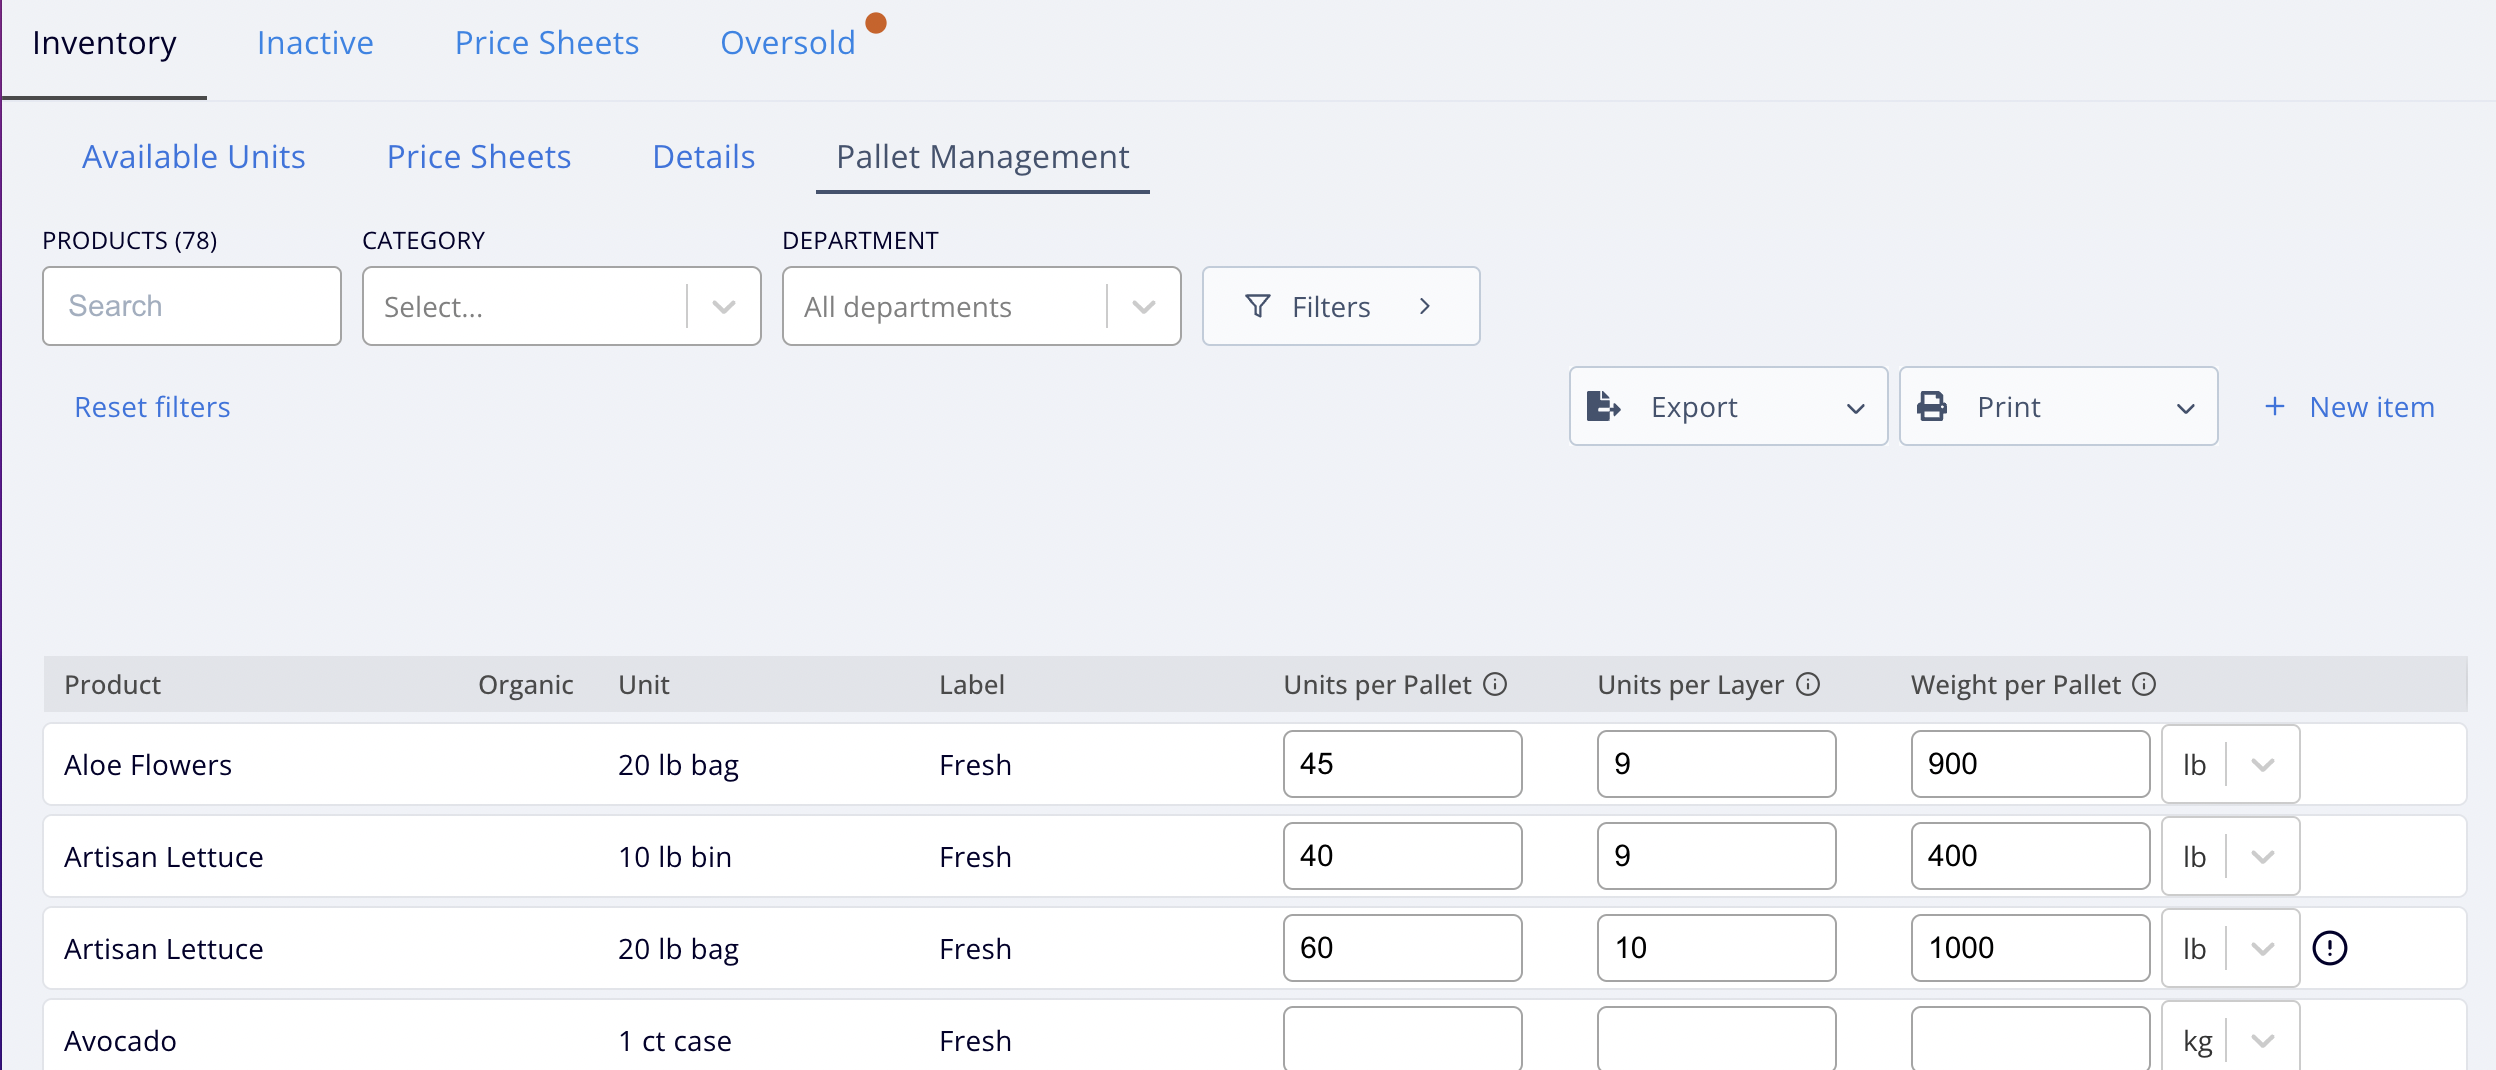Click the Unit column header

(x=644, y=685)
